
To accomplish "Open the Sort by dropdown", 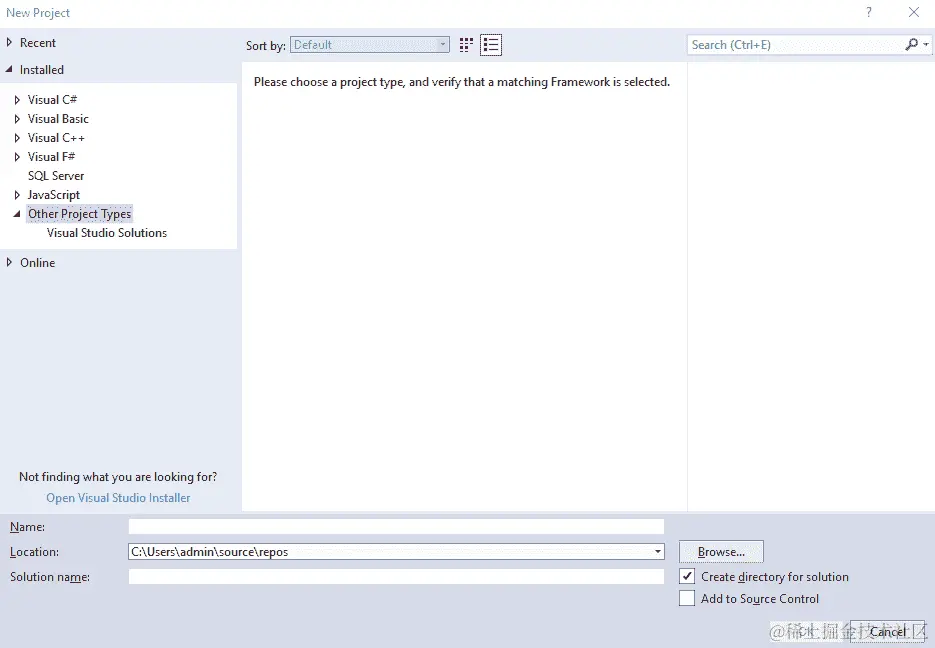I will click(x=370, y=45).
